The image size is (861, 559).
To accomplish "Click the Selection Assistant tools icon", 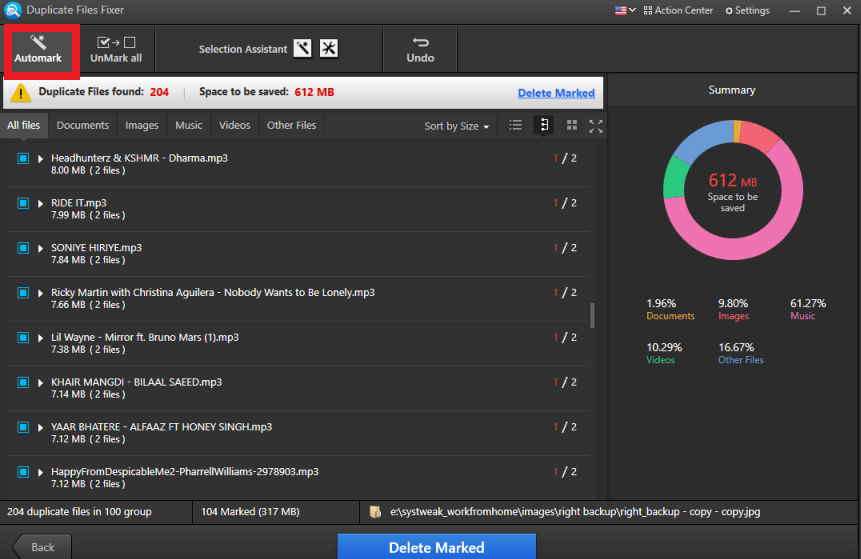I will [x=328, y=48].
